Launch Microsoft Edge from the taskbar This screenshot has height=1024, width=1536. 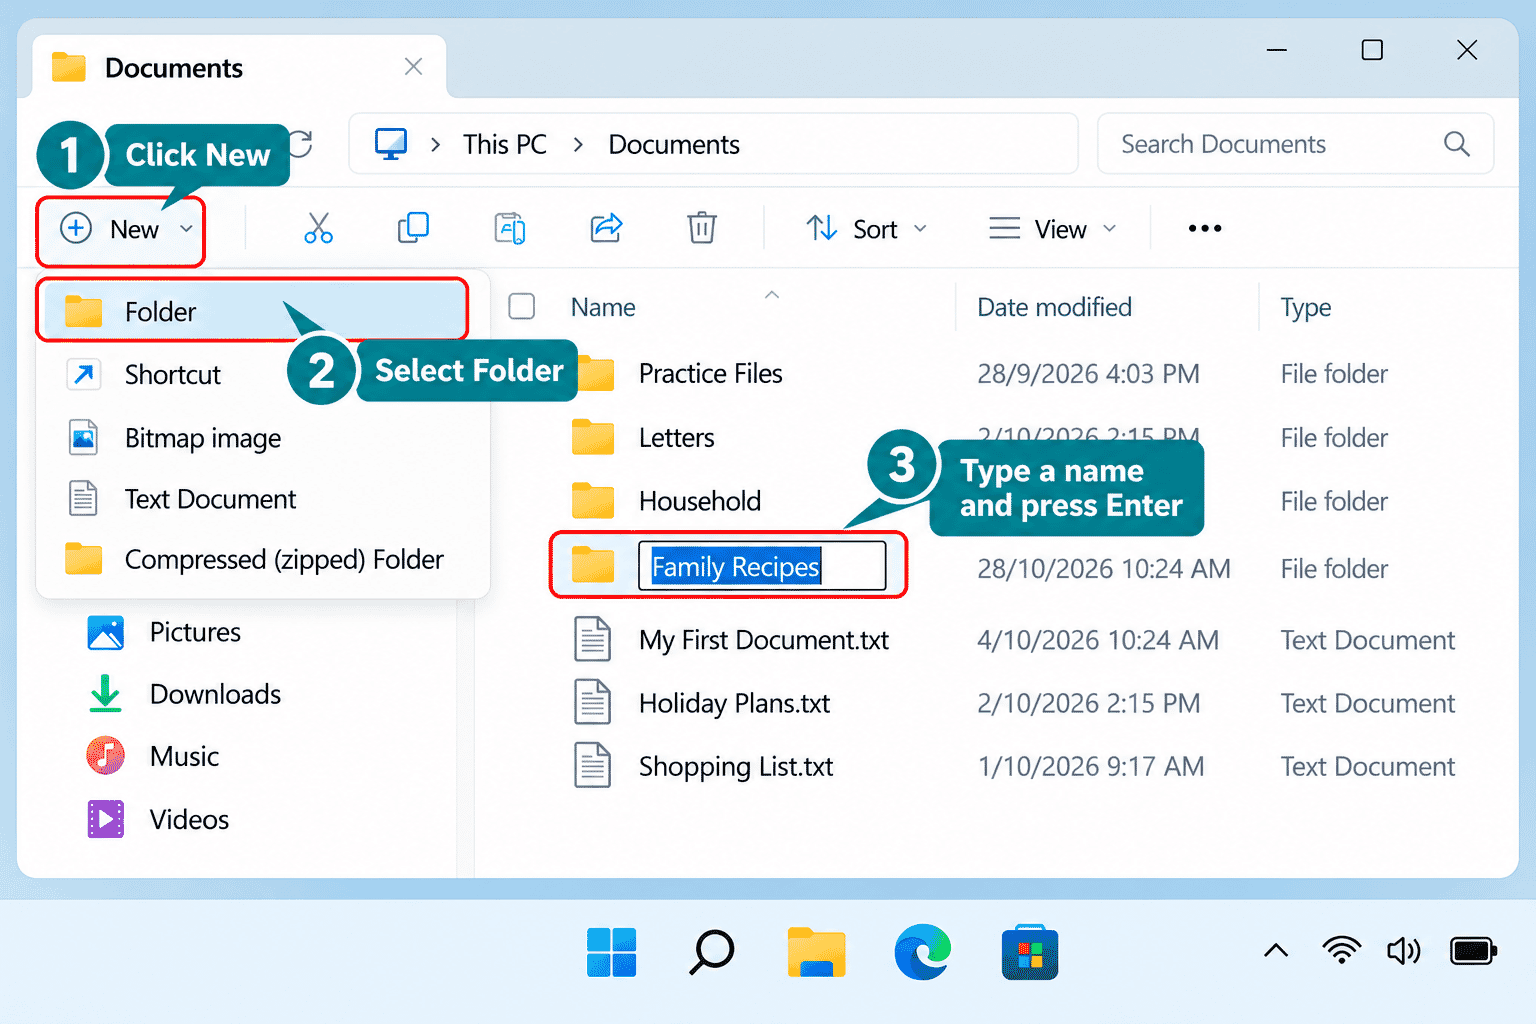923,952
